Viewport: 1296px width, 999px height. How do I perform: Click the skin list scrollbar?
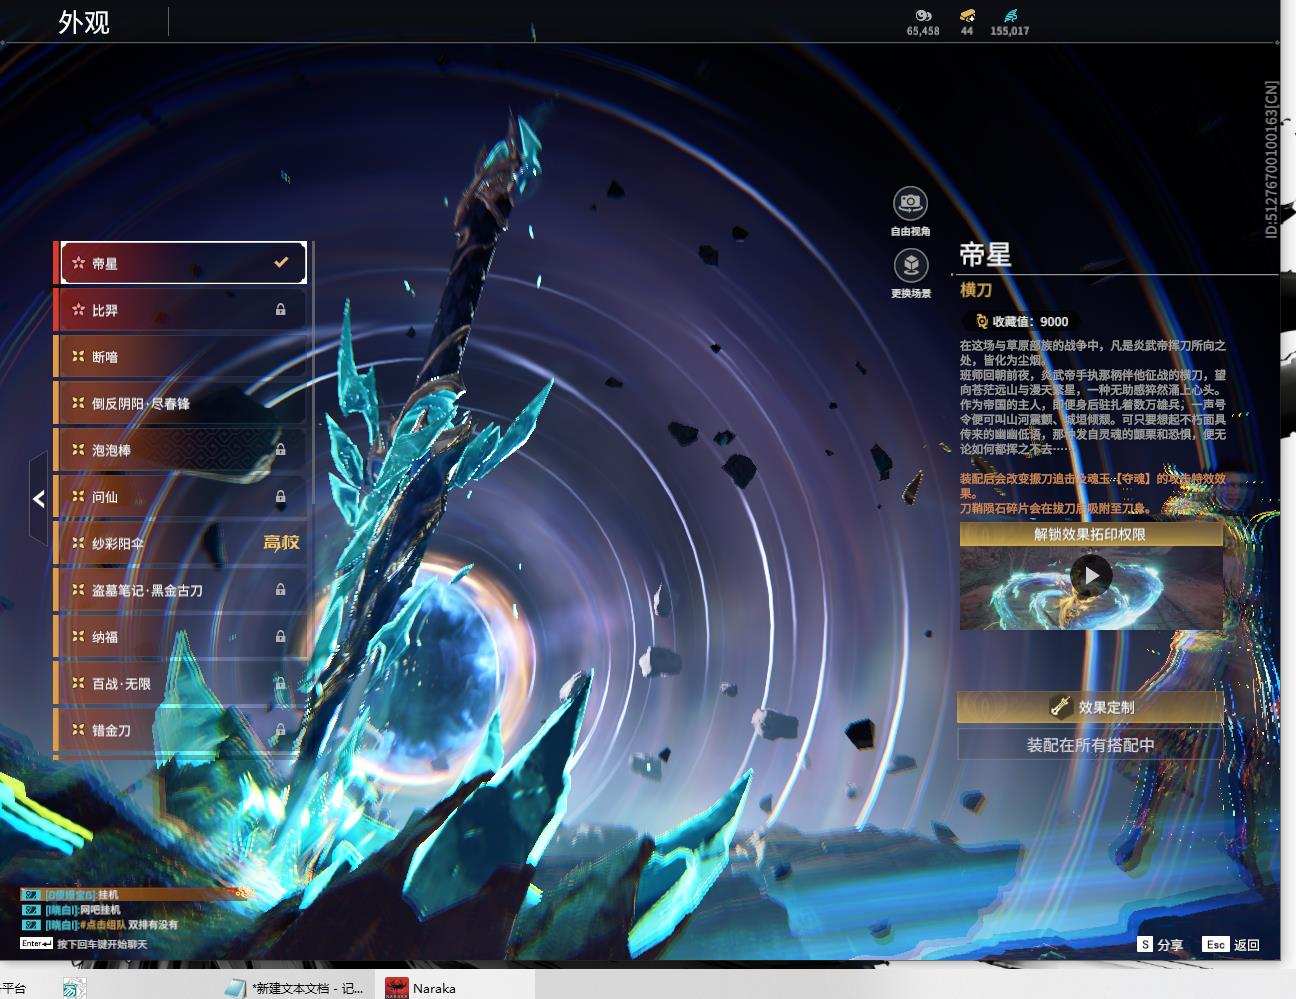[x=313, y=372]
